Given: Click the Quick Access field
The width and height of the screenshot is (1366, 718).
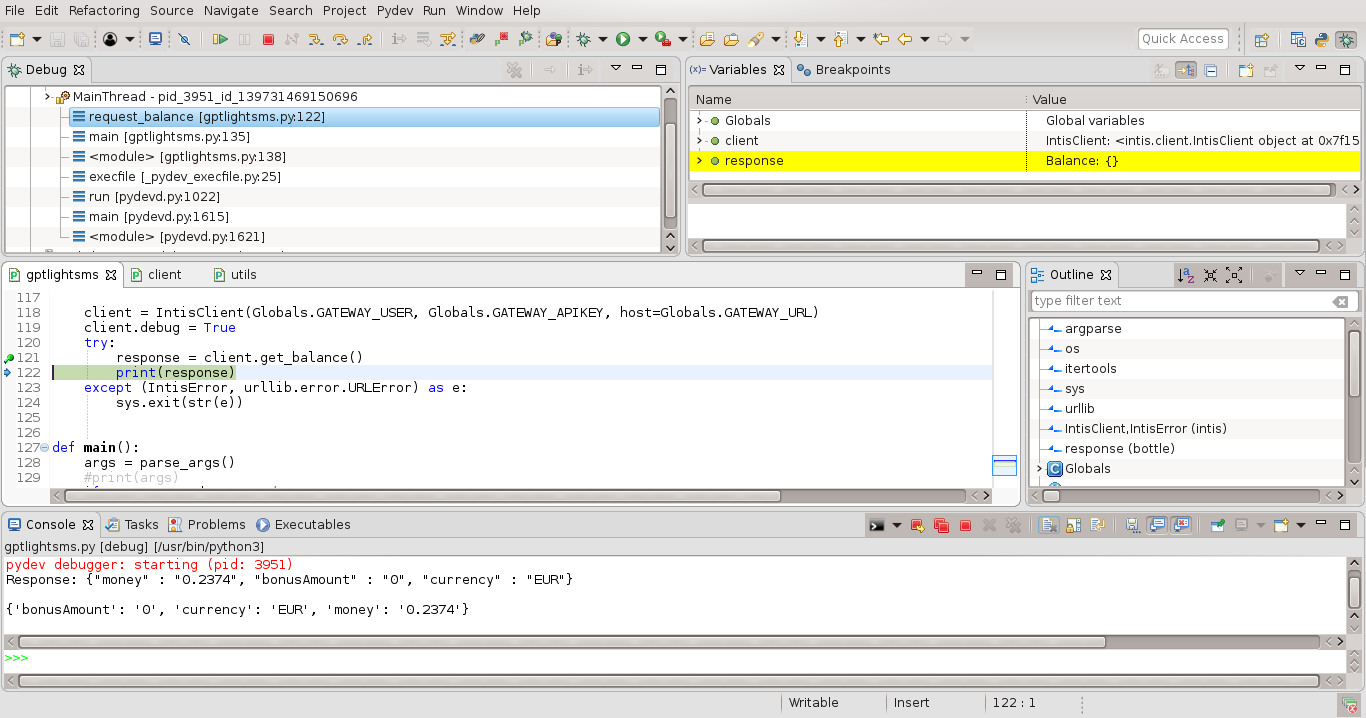Looking at the screenshot, I should 1183,38.
